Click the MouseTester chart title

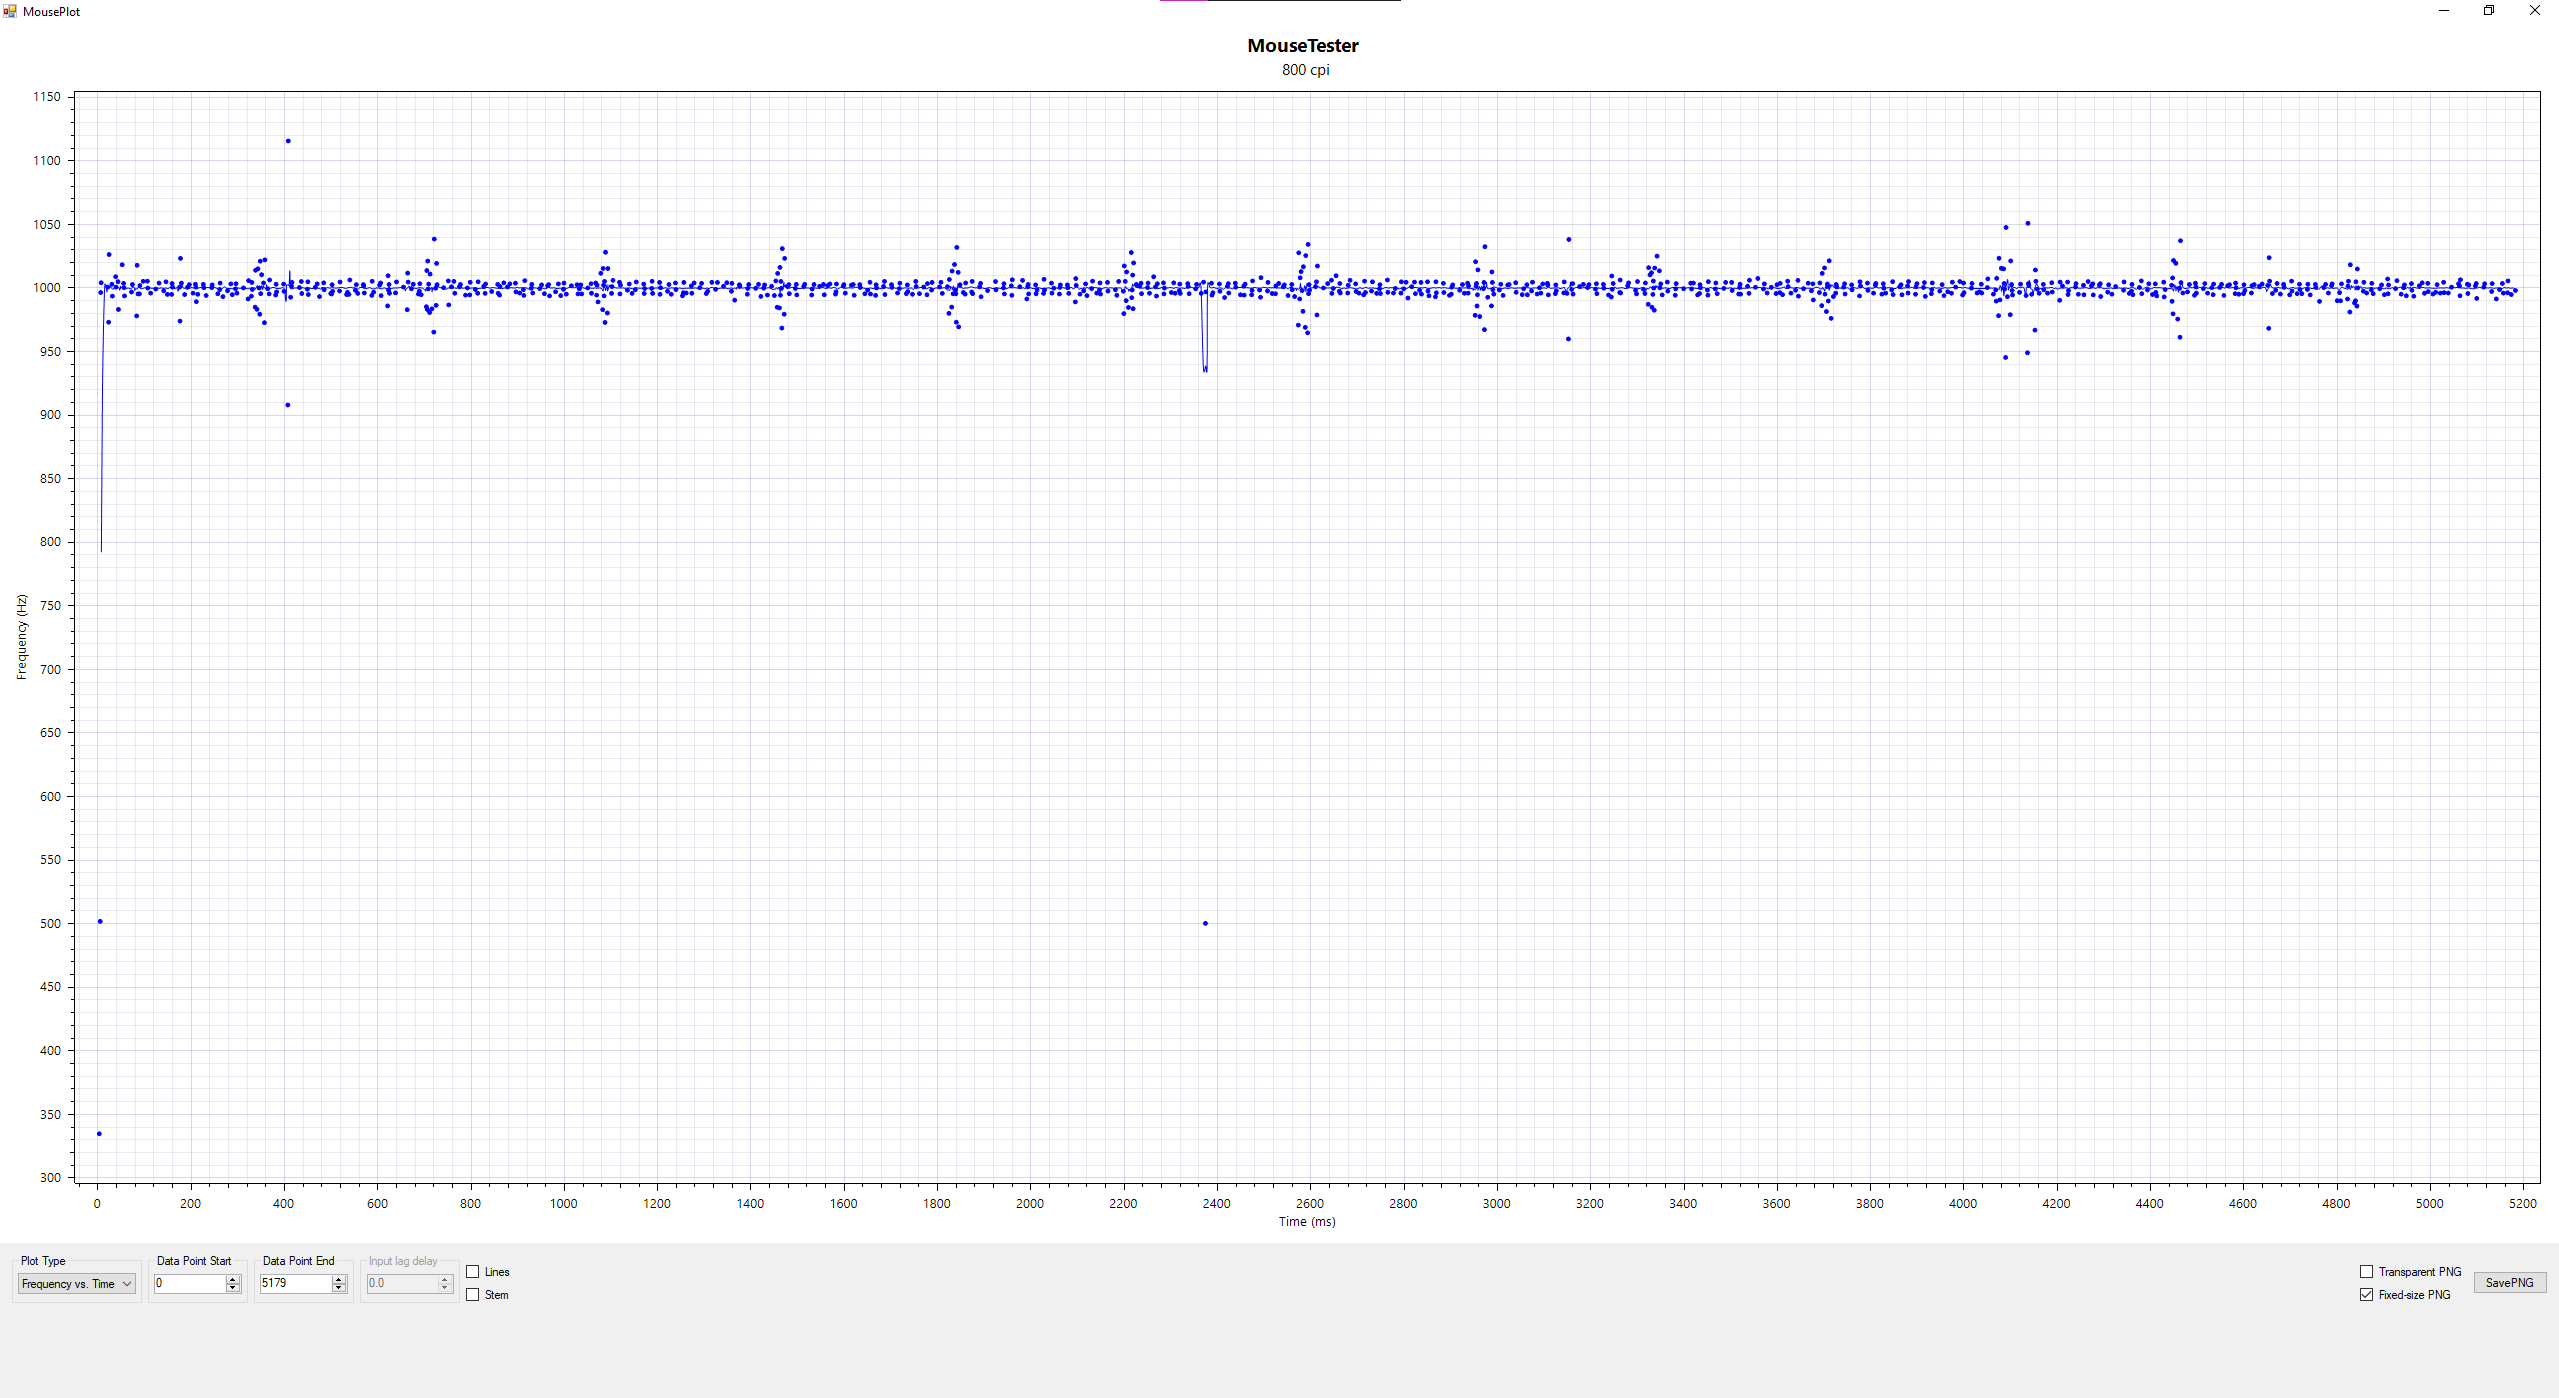(1302, 46)
